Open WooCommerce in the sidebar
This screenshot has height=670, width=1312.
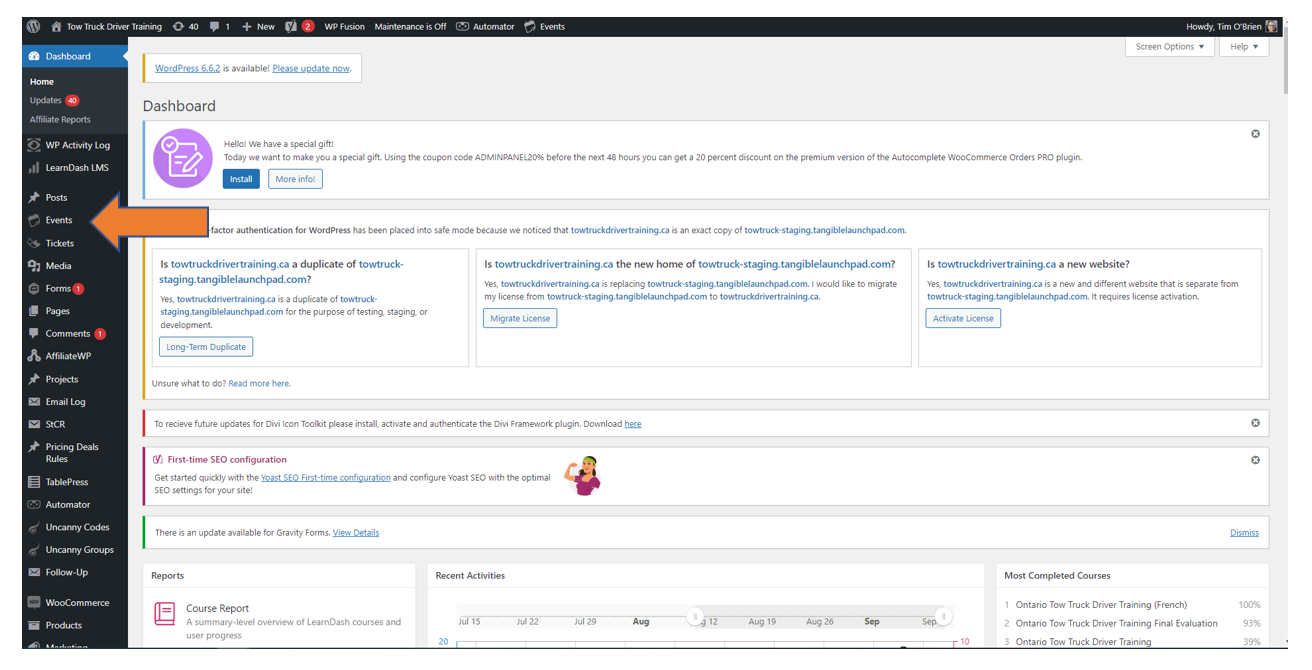point(76,603)
